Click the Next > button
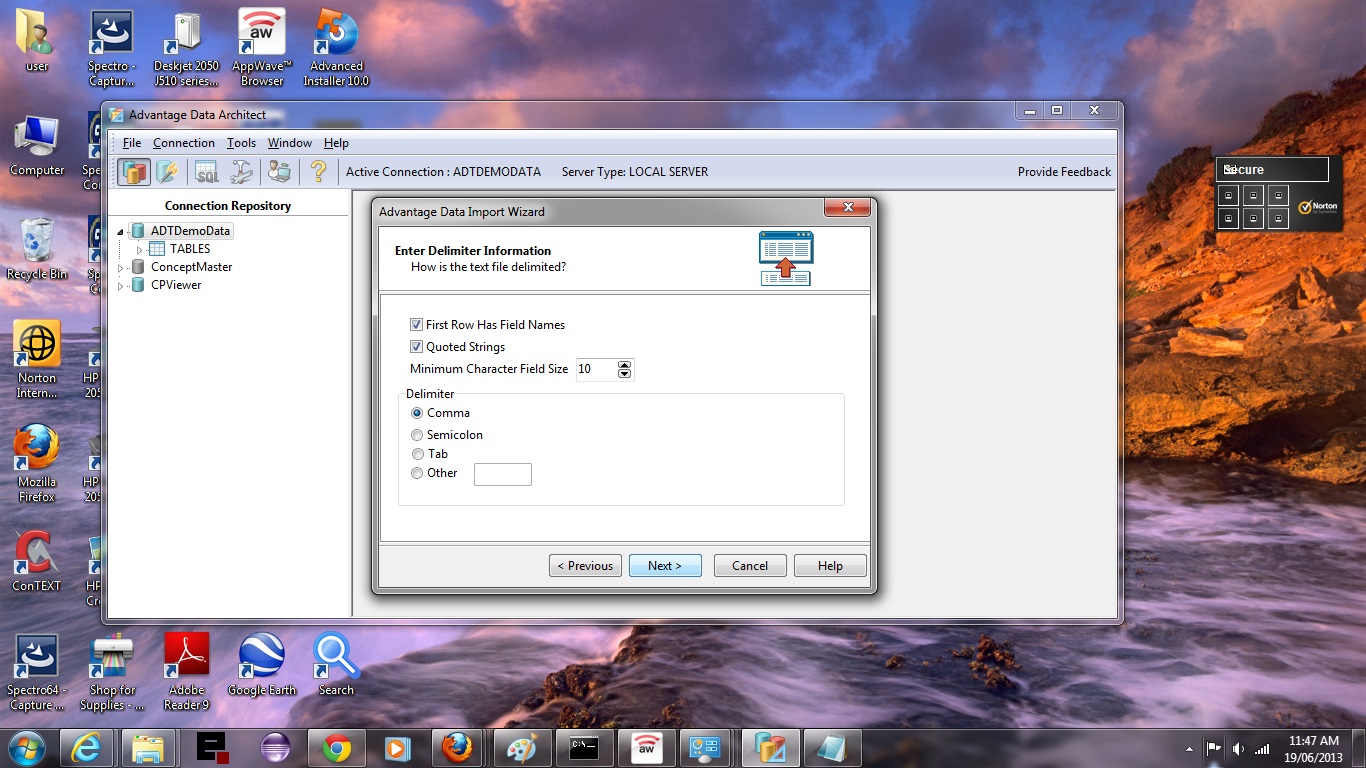The height and width of the screenshot is (768, 1366). (x=664, y=566)
